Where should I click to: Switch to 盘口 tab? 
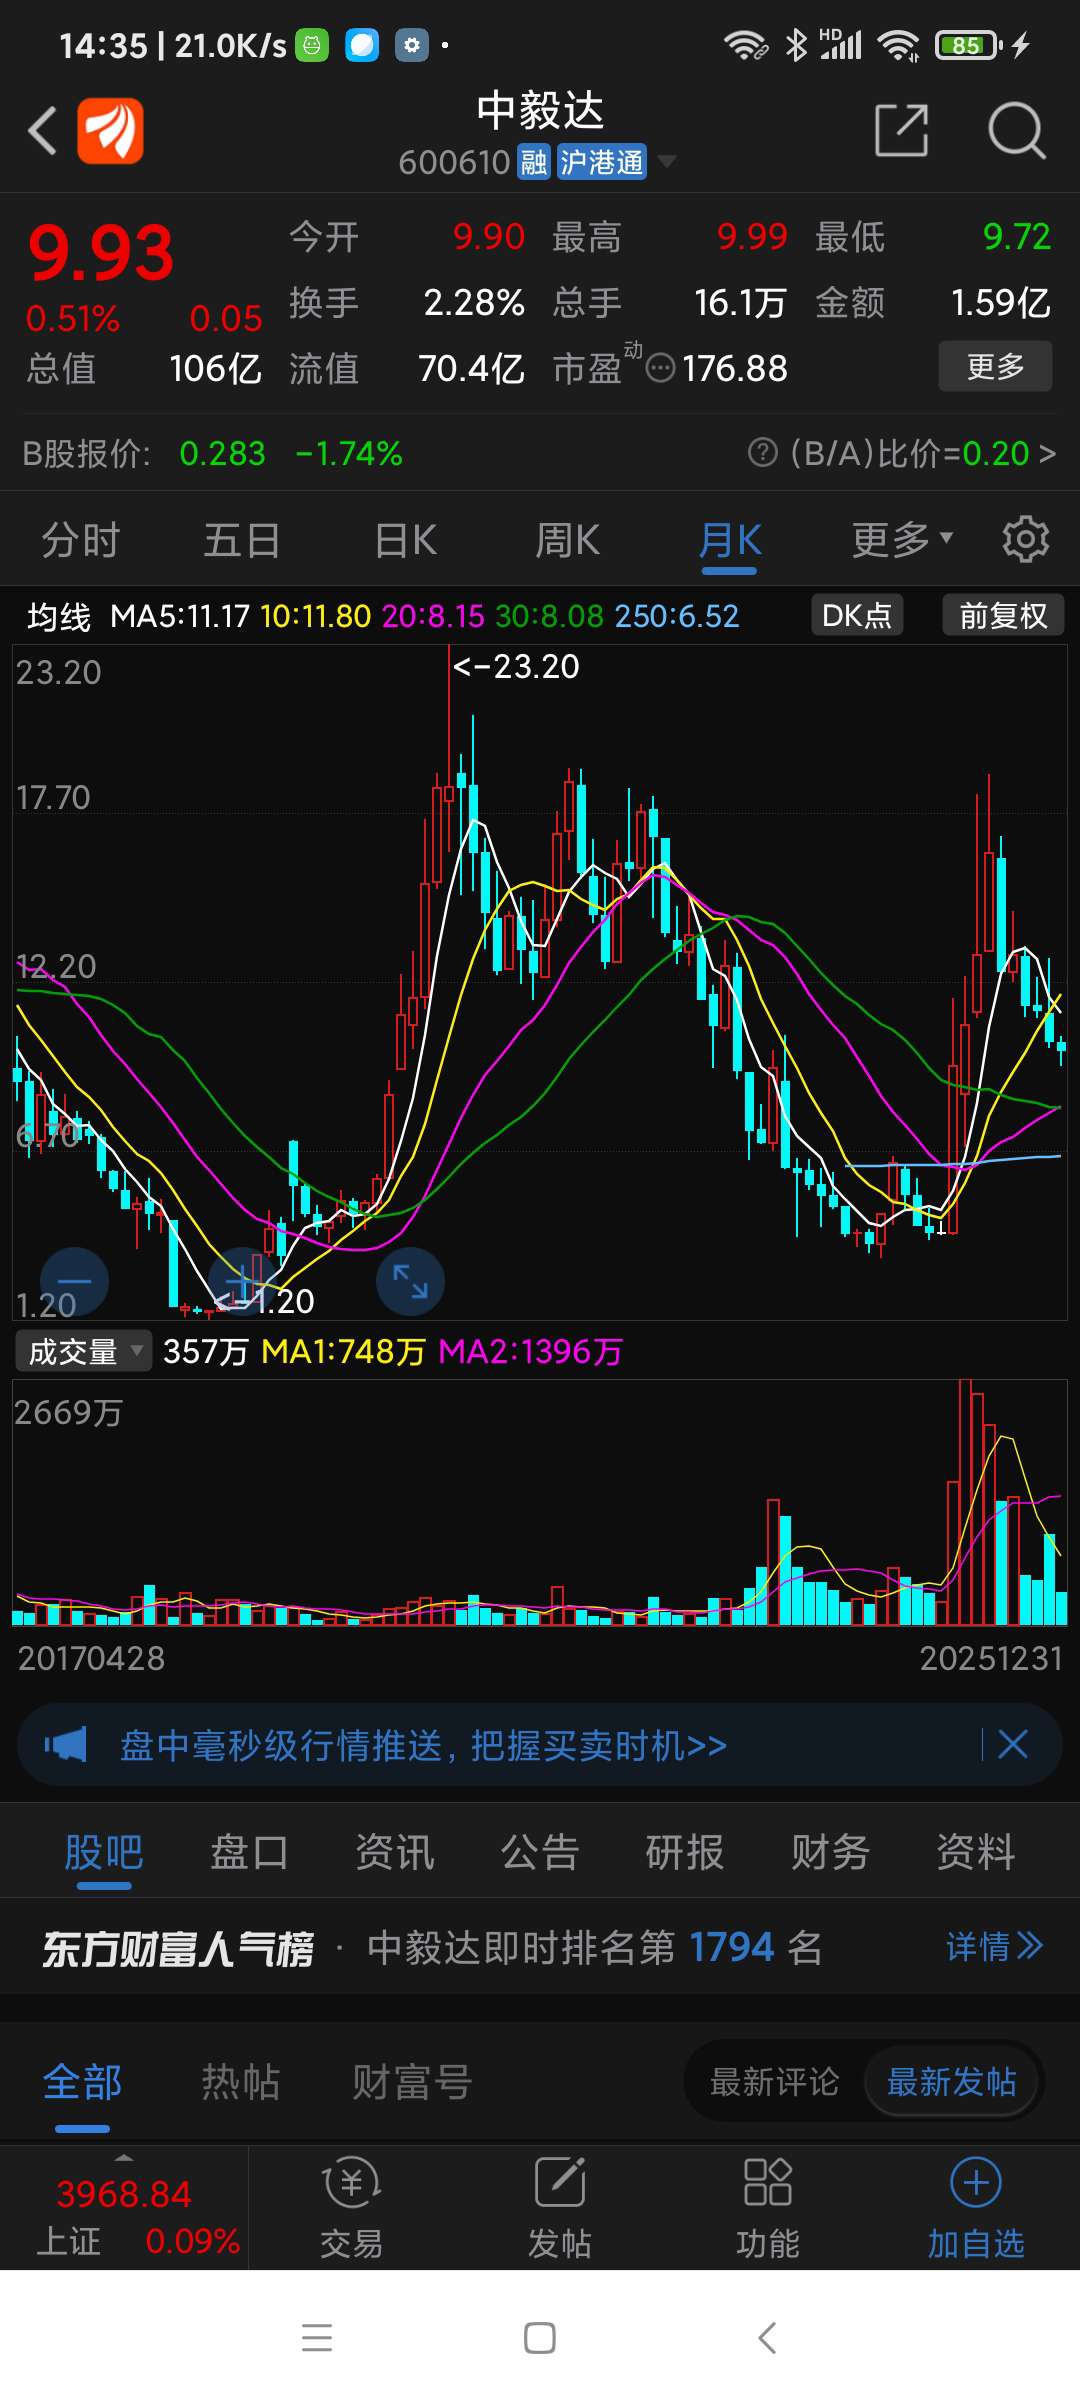(x=249, y=1852)
